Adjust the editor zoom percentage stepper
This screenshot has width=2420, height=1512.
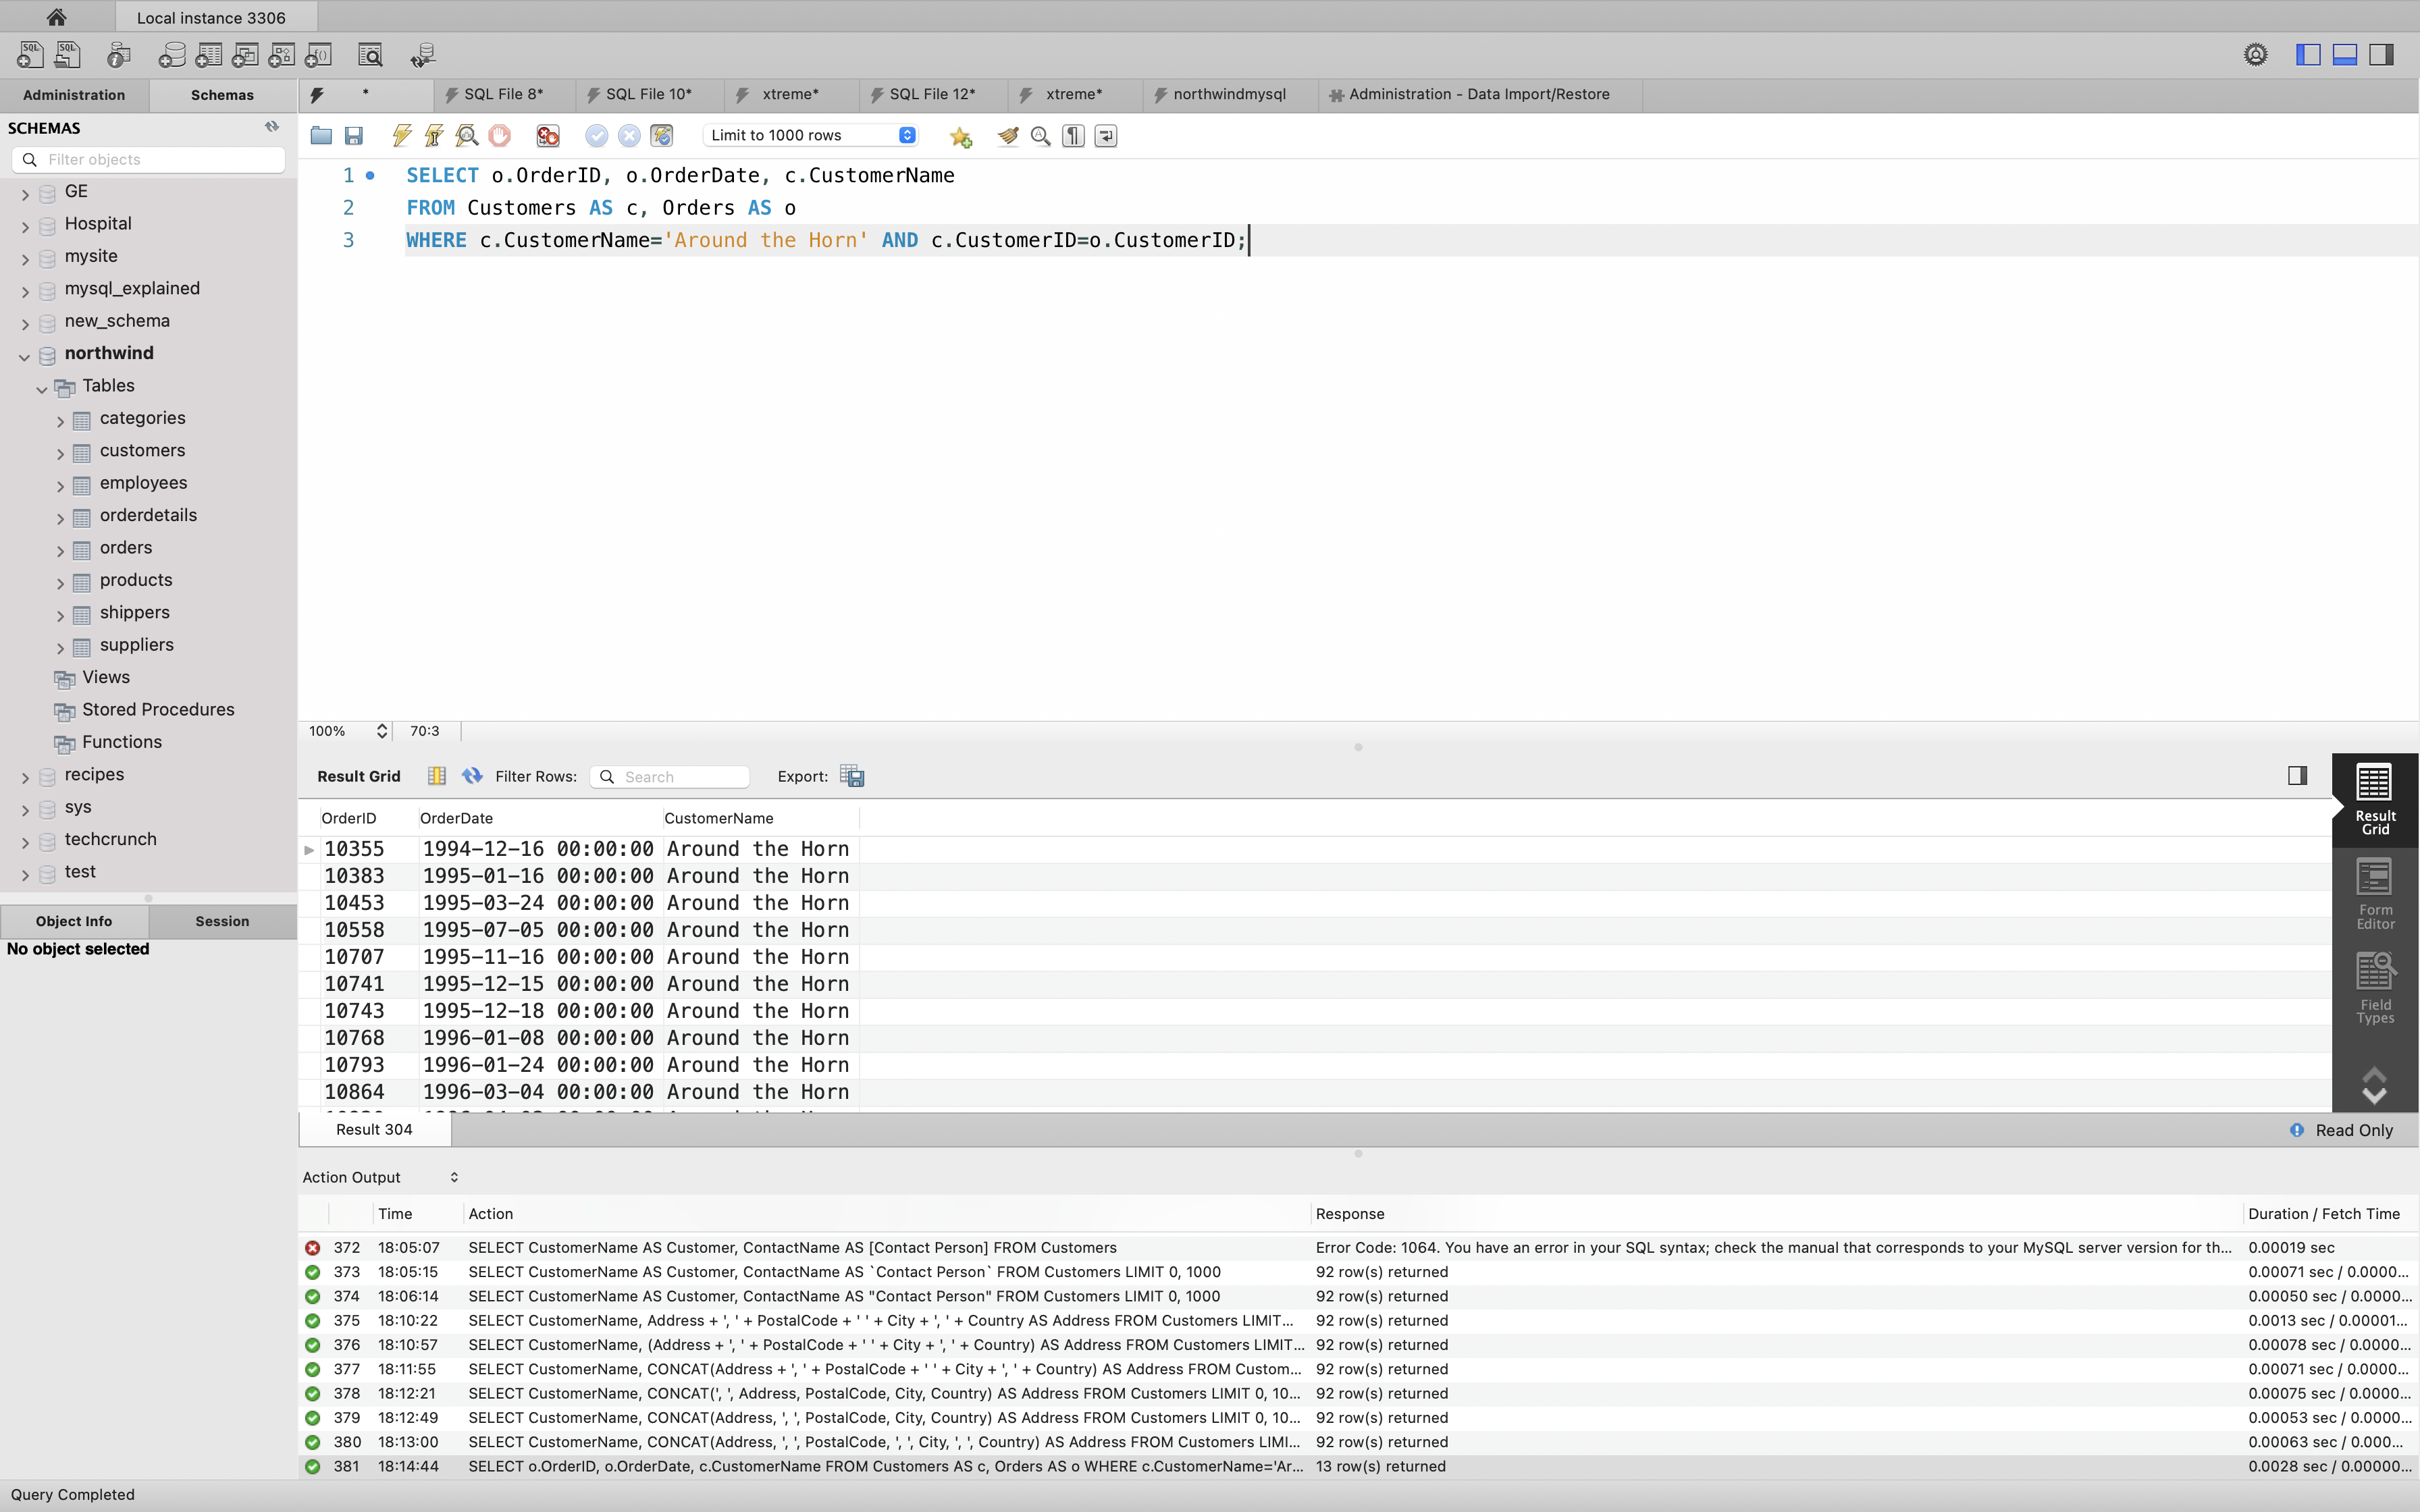pyautogui.click(x=381, y=731)
